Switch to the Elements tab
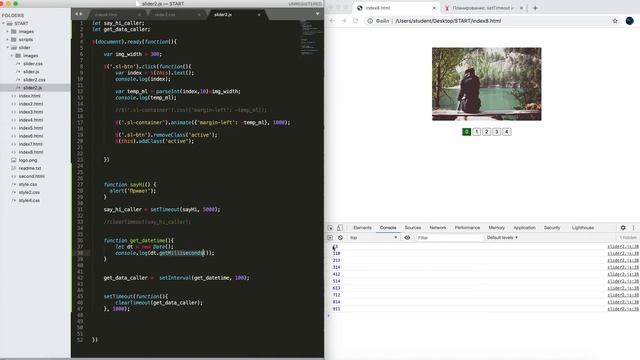Image resolution: width=640 pixels, height=360 pixels. tap(362, 228)
